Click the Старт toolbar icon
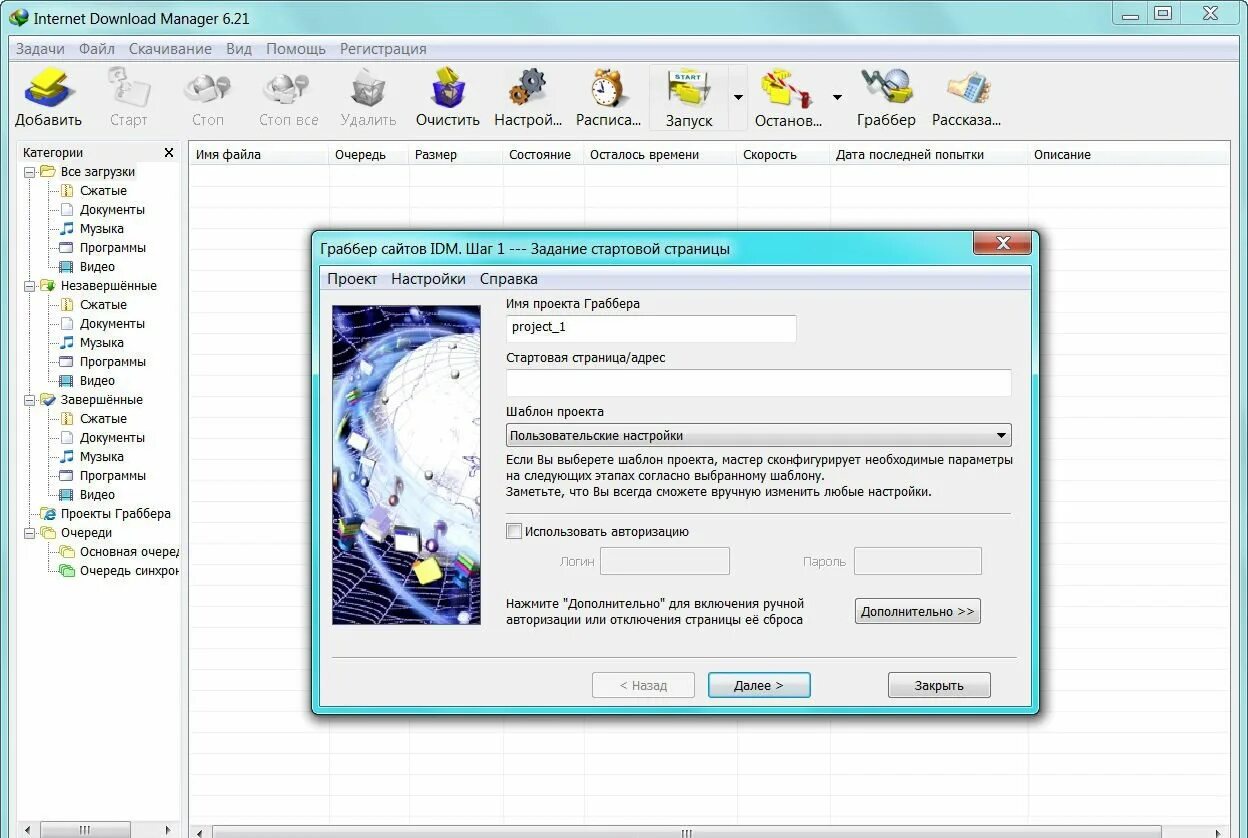 [128, 88]
